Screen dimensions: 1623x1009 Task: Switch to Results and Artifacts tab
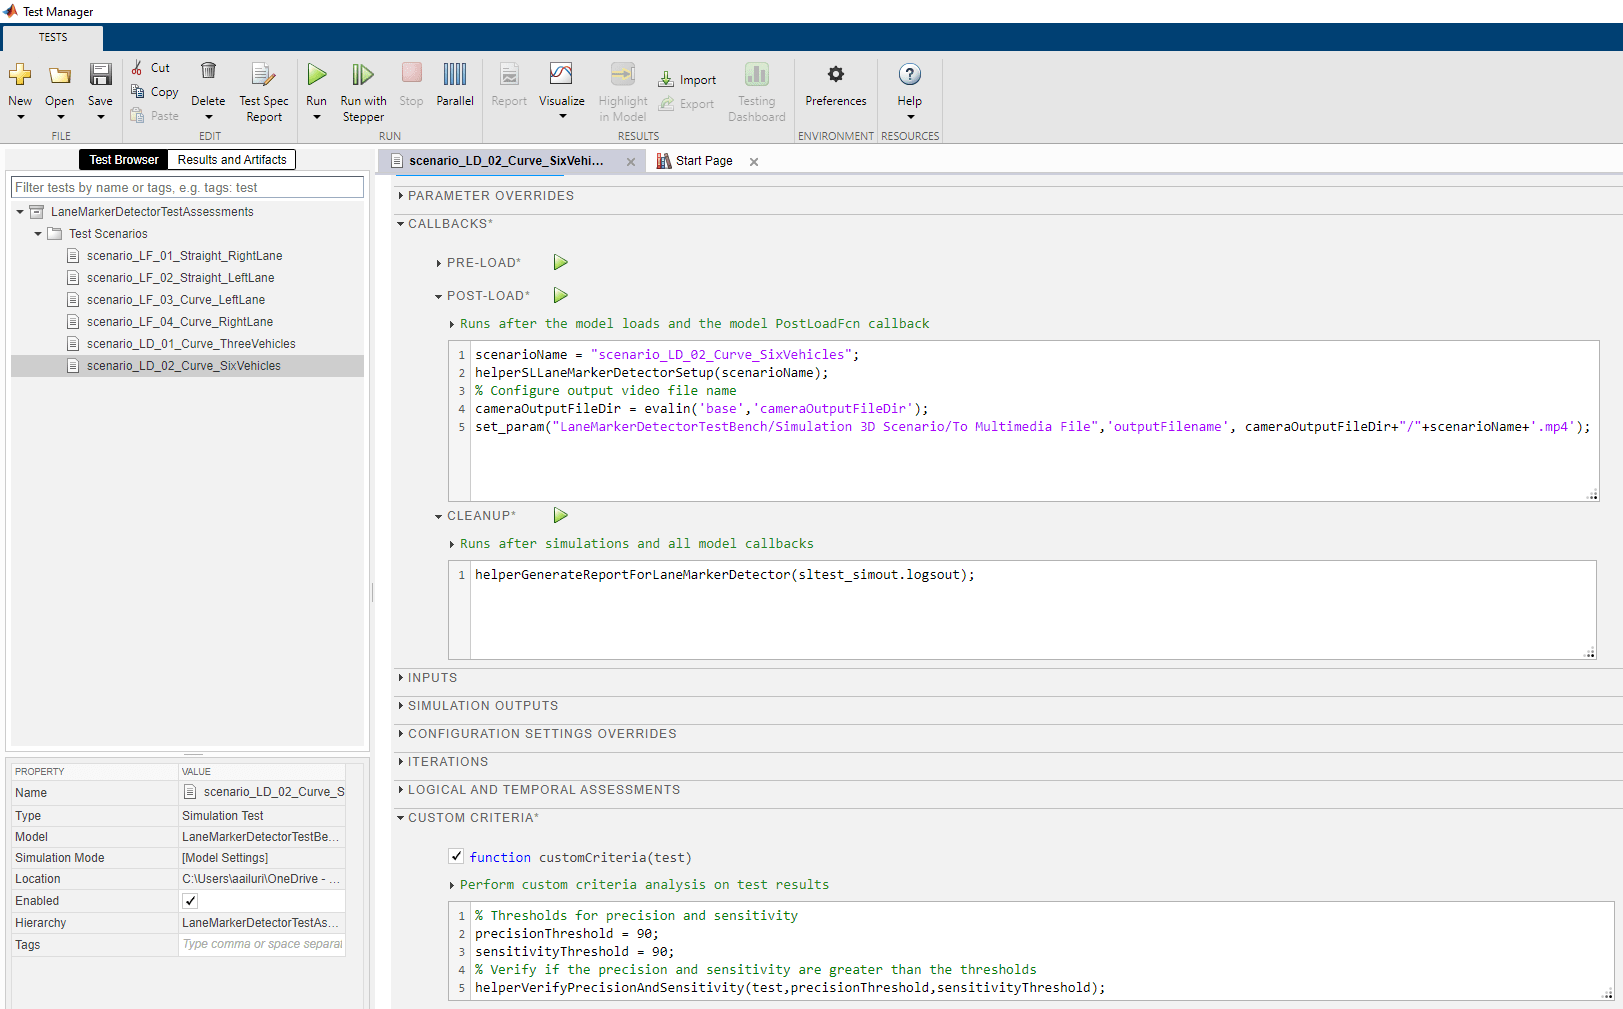click(232, 160)
